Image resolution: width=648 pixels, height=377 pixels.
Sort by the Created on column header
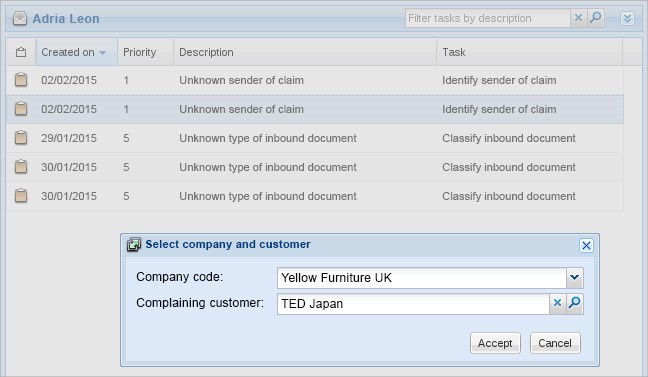click(x=76, y=52)
